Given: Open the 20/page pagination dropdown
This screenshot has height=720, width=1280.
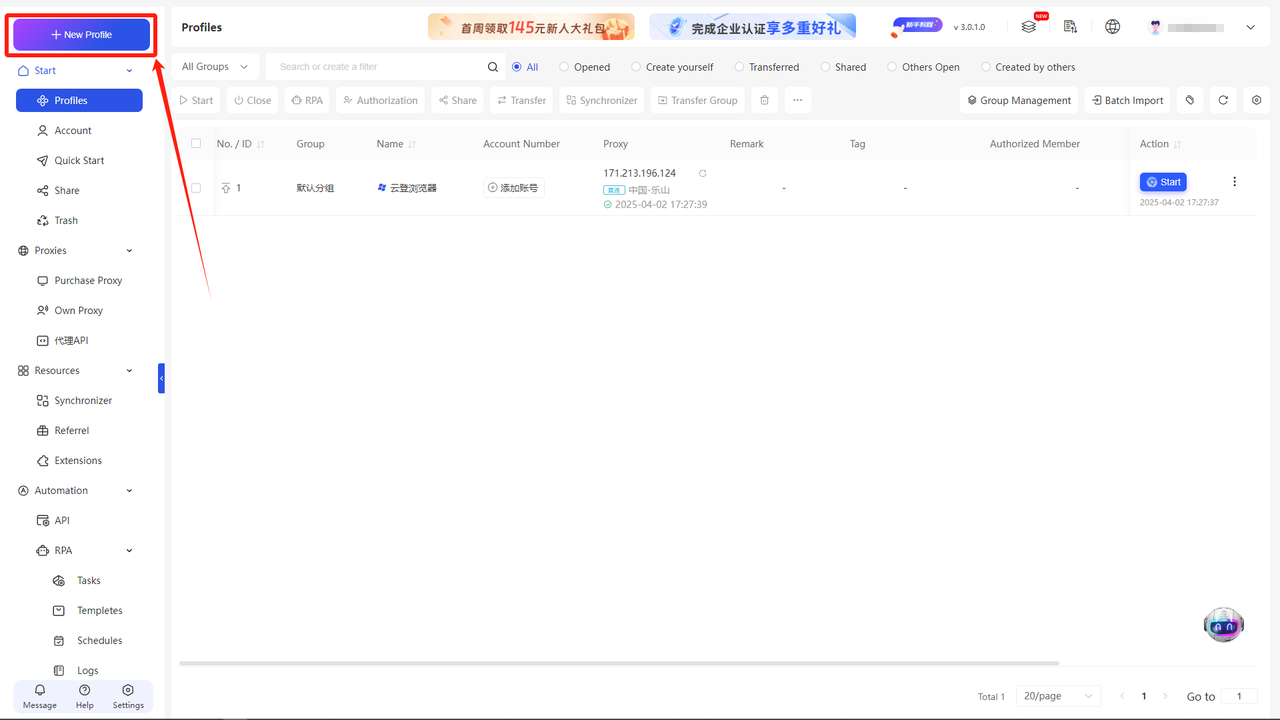Looking at the screenshot, I should tap(1058, 695).
